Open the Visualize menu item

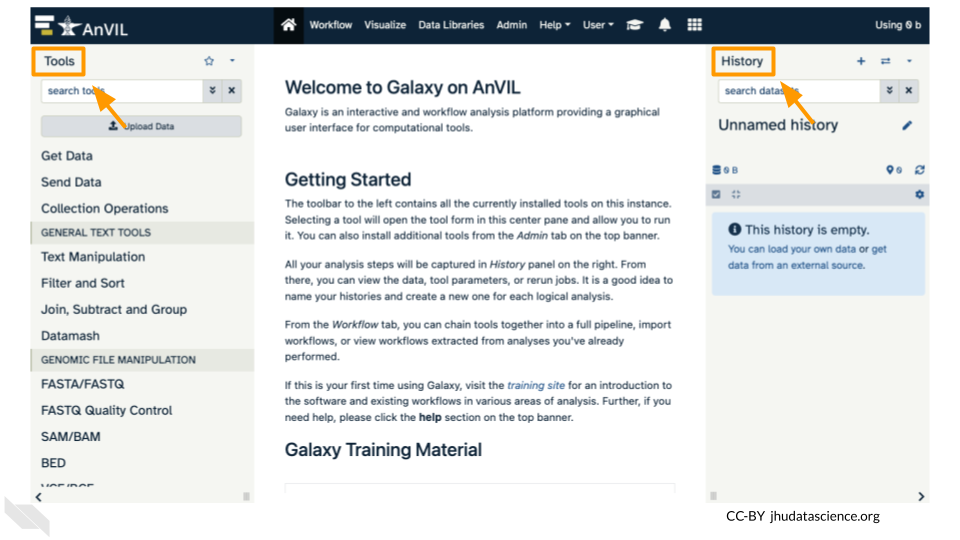coord(385,25)
